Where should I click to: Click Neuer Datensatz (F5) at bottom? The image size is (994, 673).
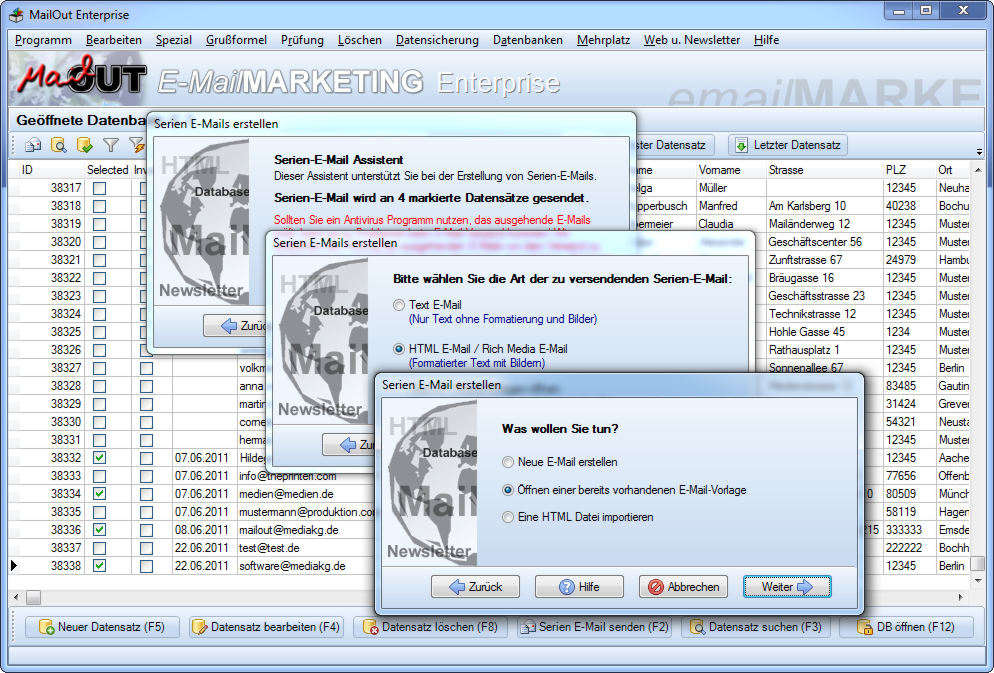[x=102, y=627]
